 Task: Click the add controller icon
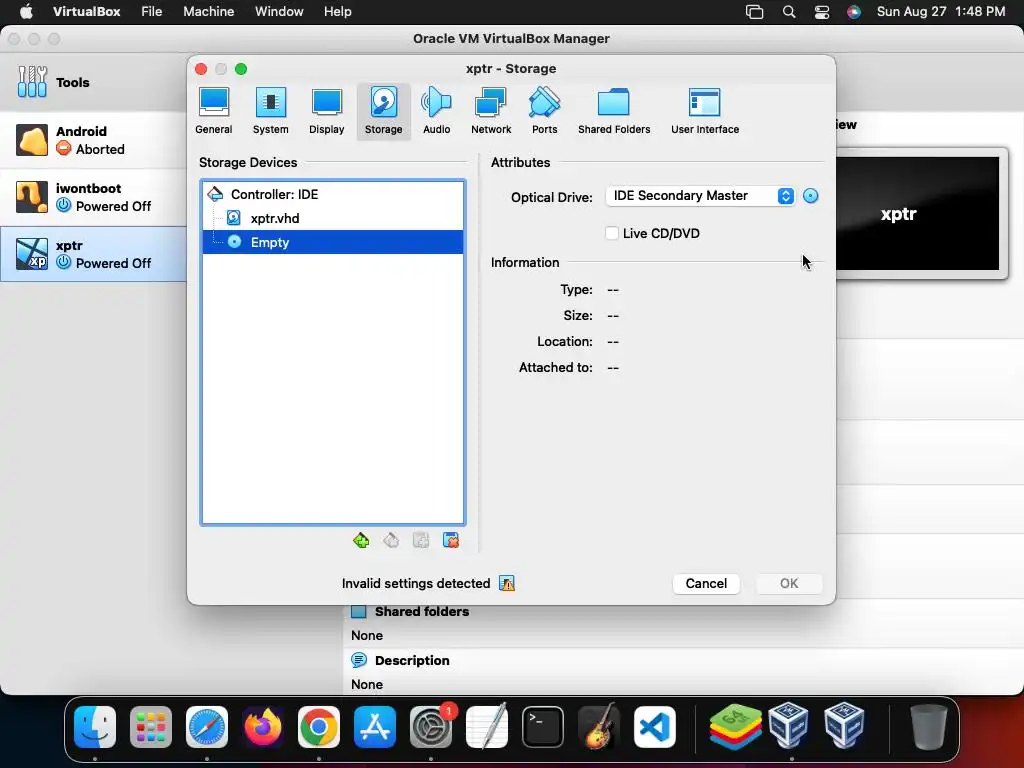(361, 541)
